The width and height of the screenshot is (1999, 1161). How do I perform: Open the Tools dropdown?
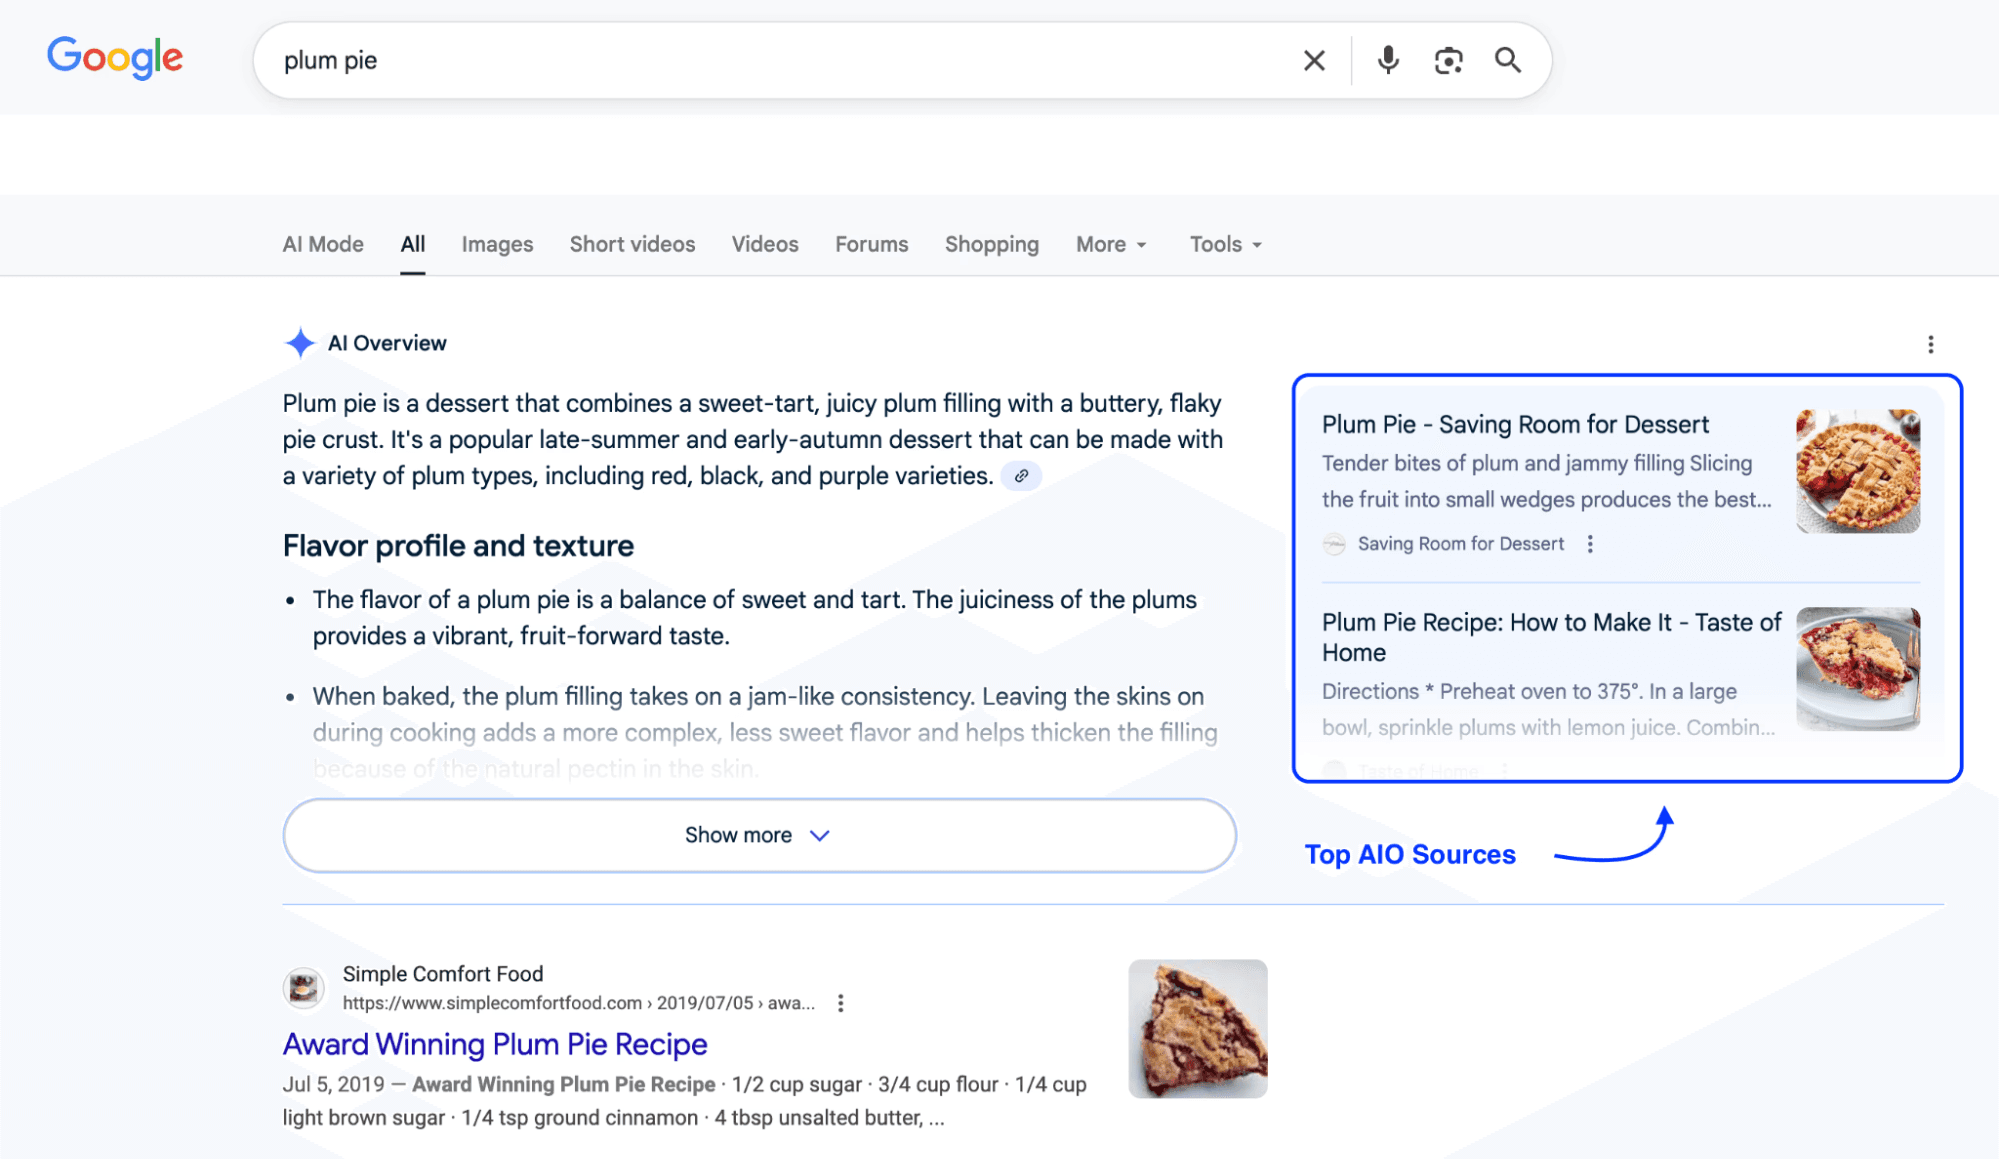[1226, 244]
